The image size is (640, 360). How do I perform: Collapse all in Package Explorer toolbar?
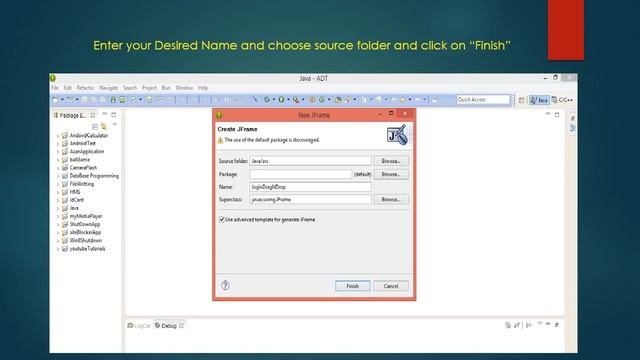(x=95, y=127)
